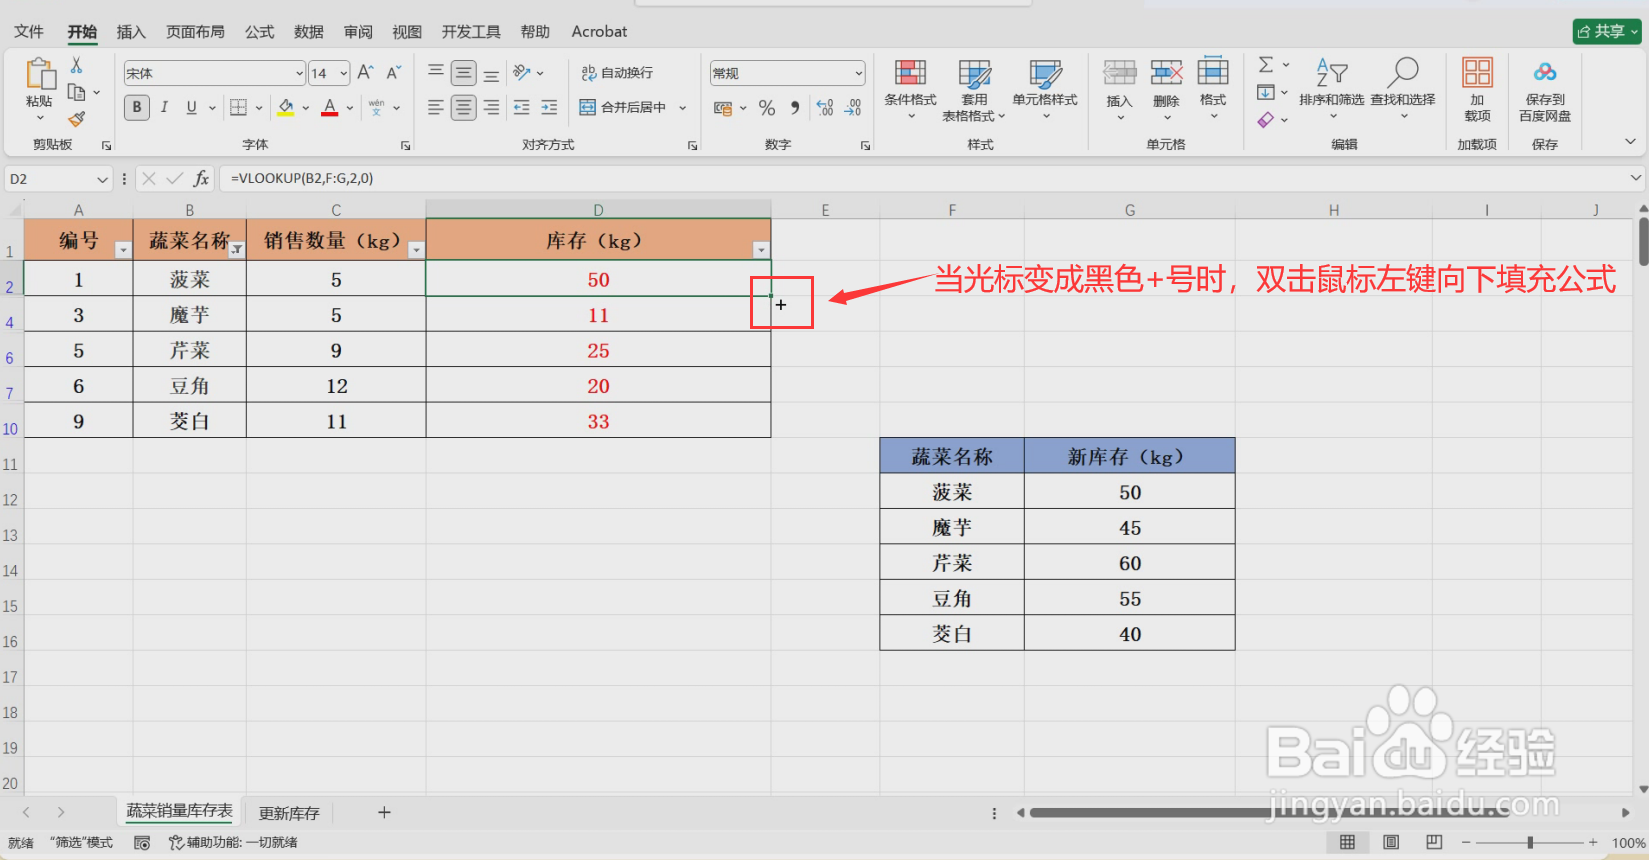The height and width of the screenshot is (860, 1649).
Task: Open Format as Table (套用表格格式)
Action: click(974, 90)
